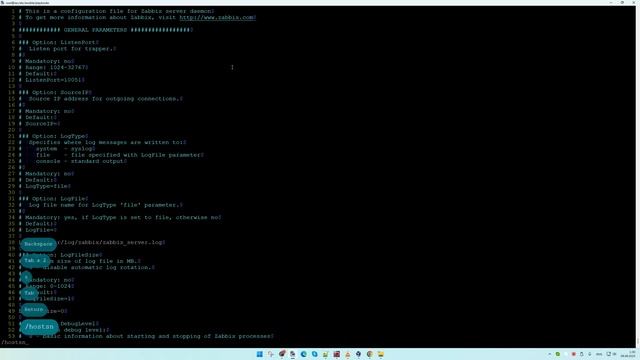Click the 'Range: 1024-32767' line

(x=53, y=67)
